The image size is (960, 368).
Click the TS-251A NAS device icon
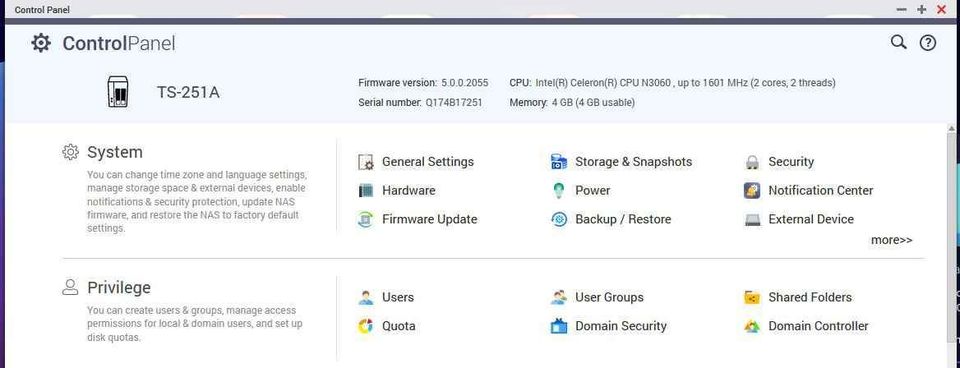tap(118, 92)
